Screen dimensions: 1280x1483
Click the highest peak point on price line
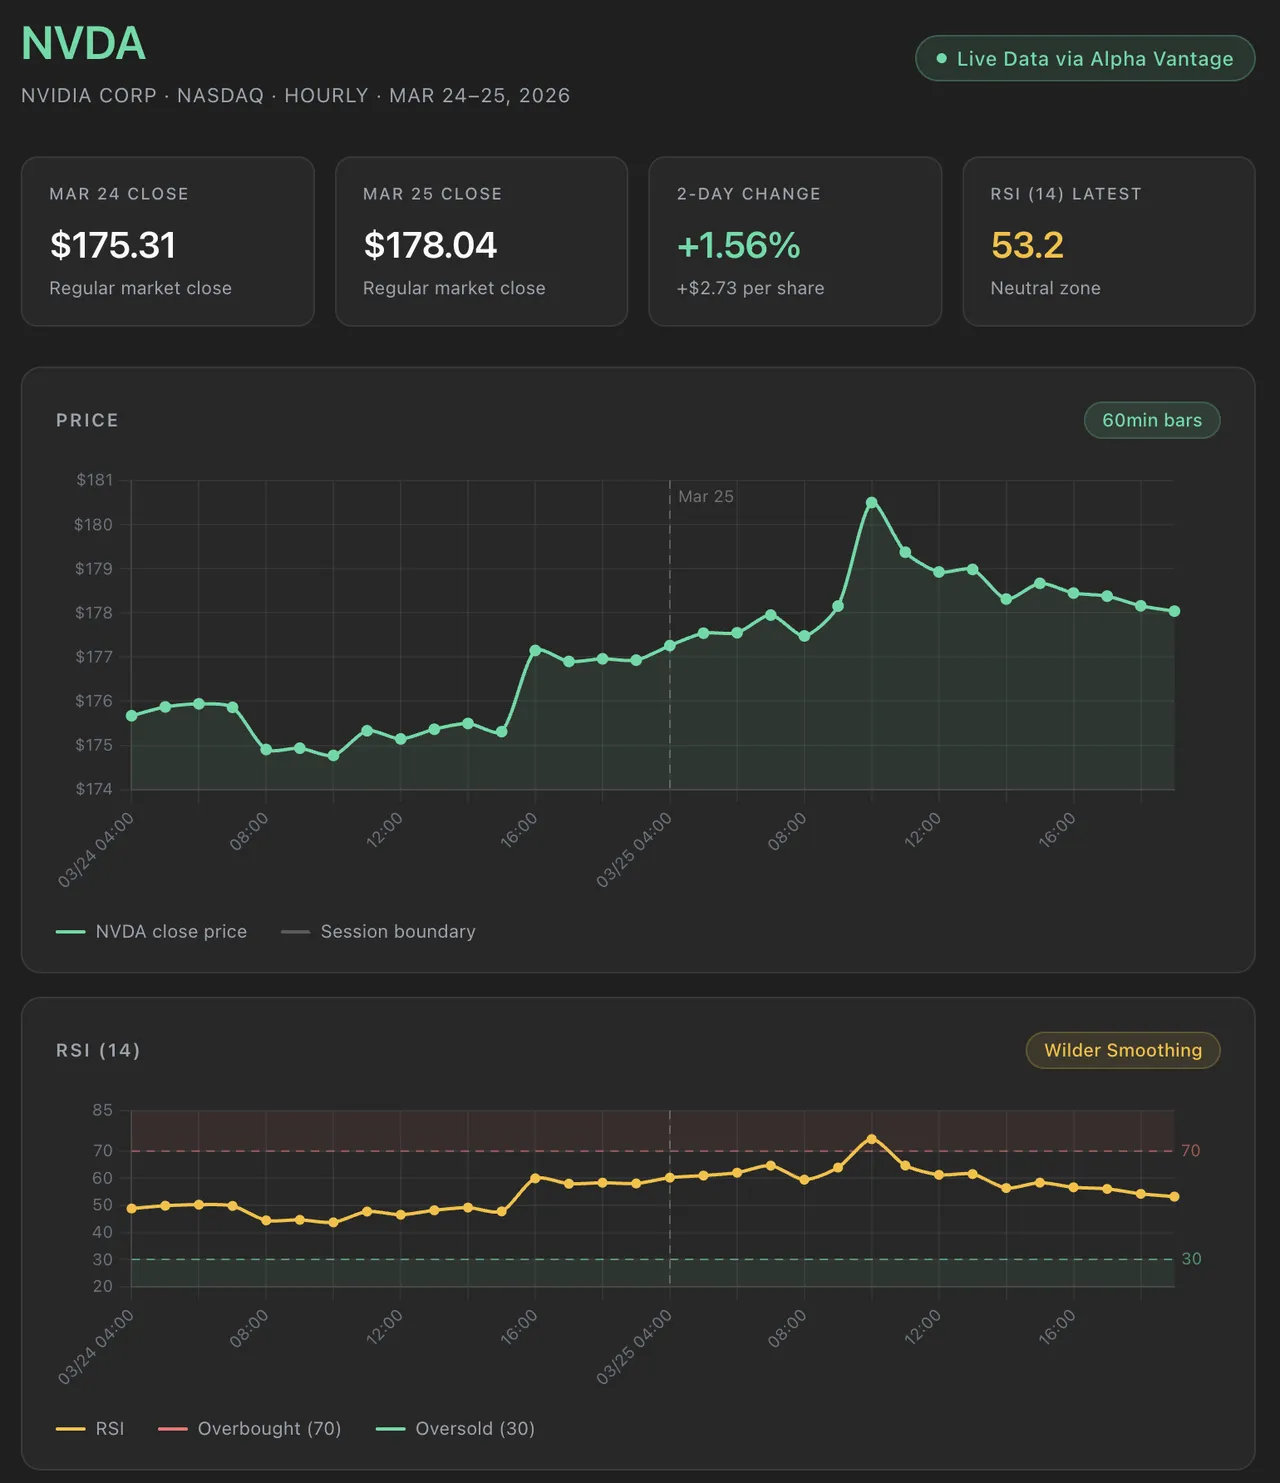[872, 503]
